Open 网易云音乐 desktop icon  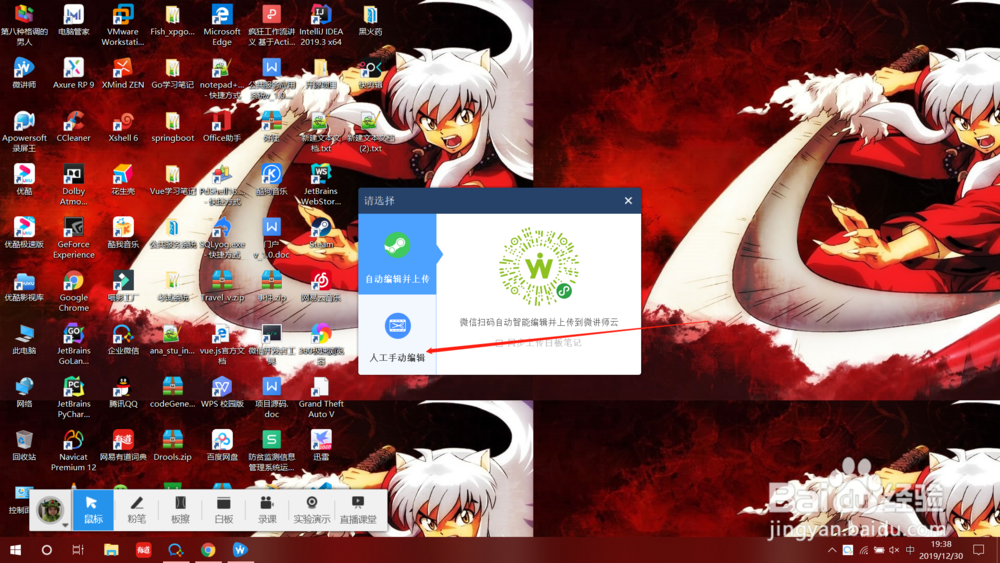coord(321,286)
